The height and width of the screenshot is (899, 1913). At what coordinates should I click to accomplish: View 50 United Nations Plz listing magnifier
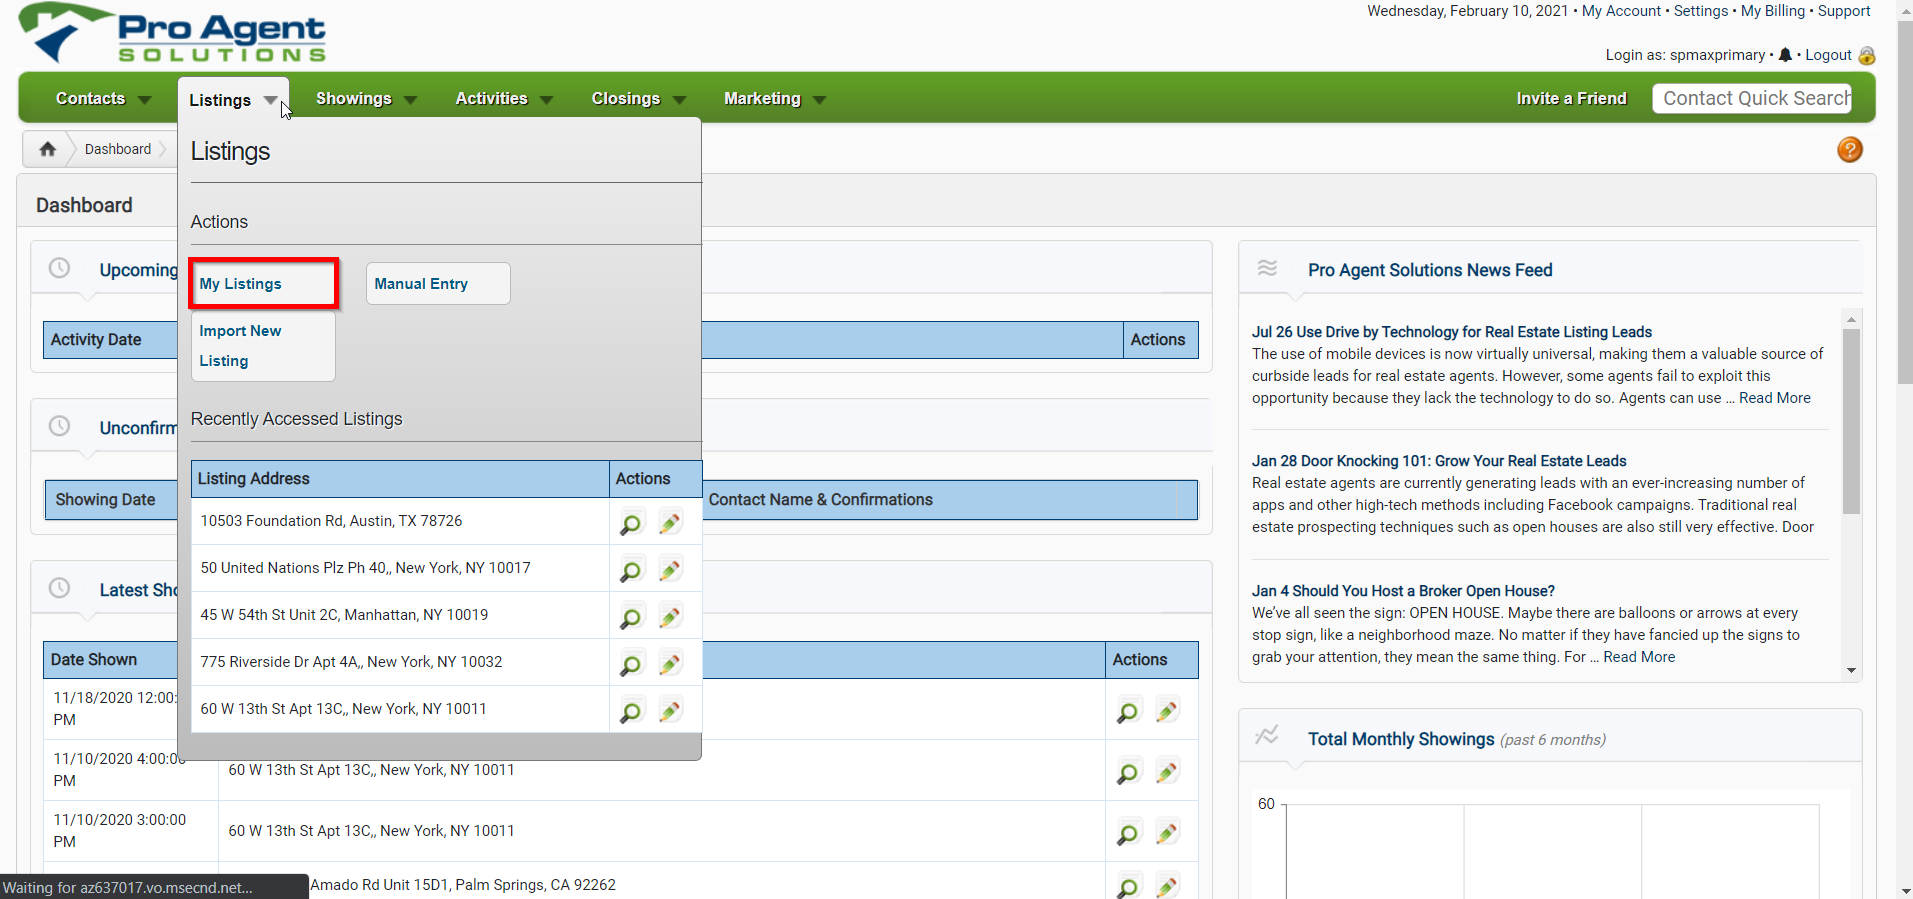click(x=631, y=570)
